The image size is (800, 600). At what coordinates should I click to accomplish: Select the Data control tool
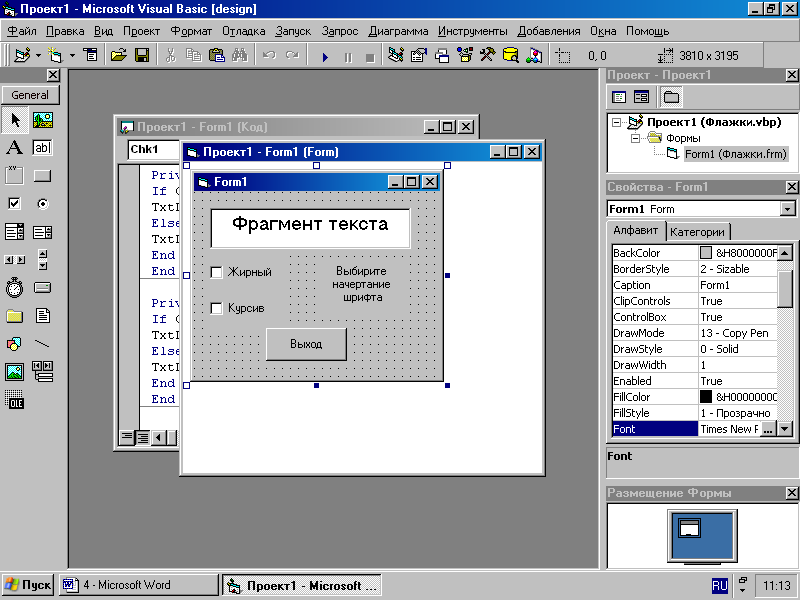[43, 372]
